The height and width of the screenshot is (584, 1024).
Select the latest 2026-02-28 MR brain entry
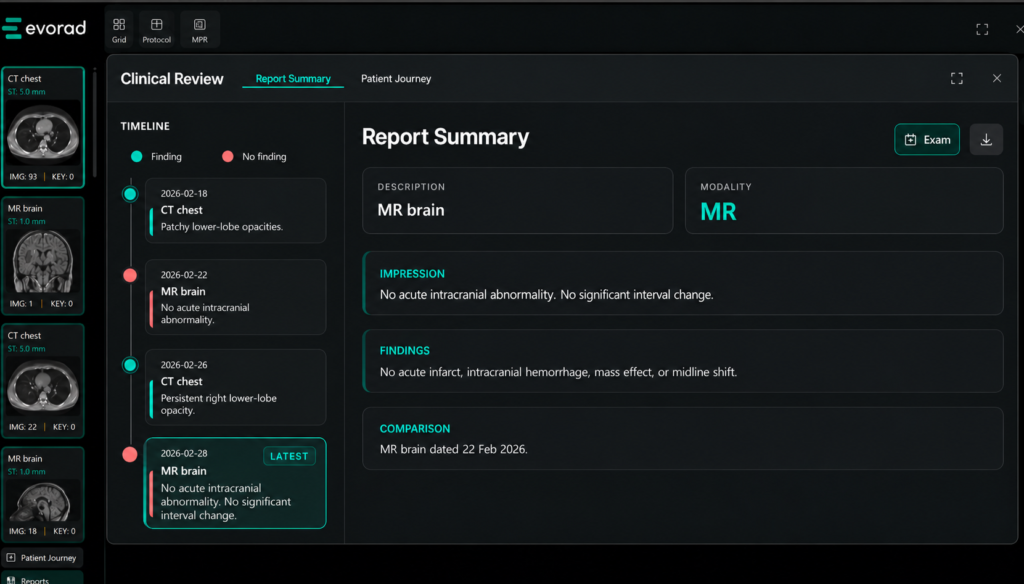[x=235, y=483]
